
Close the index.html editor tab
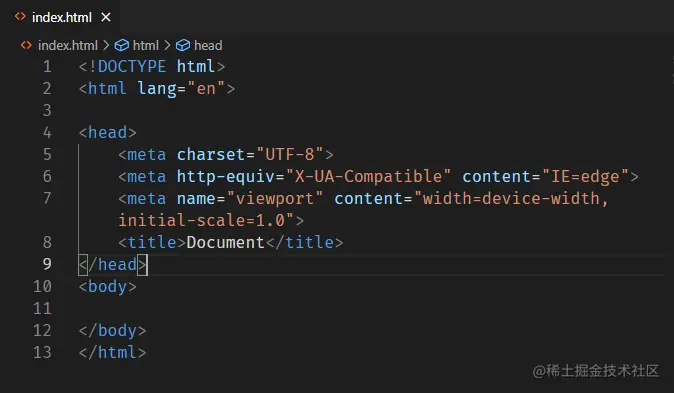[106, 17]
